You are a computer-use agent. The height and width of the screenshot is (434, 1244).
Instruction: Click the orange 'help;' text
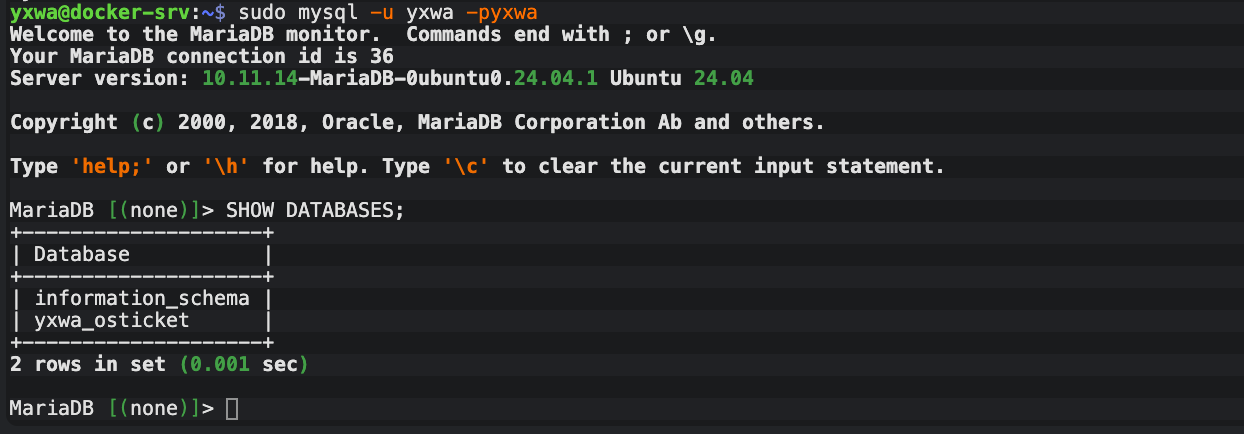click(x=112, y=166)
